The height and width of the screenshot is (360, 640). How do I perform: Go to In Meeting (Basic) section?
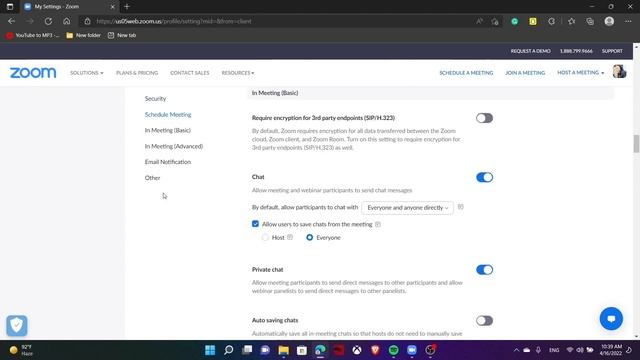click(x=167, y=130)
